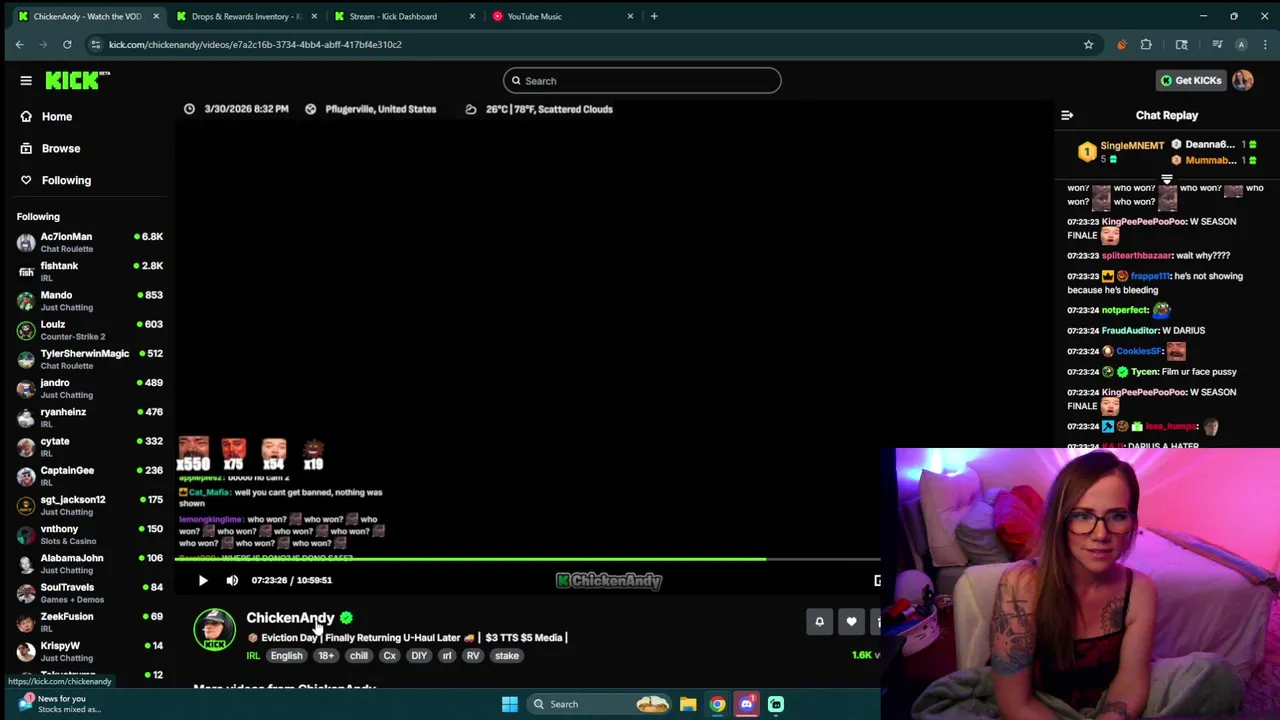The height and width of the screenshot is (720, 1280).
Task: Select the DIY tag
Action: tap(419, 656)
